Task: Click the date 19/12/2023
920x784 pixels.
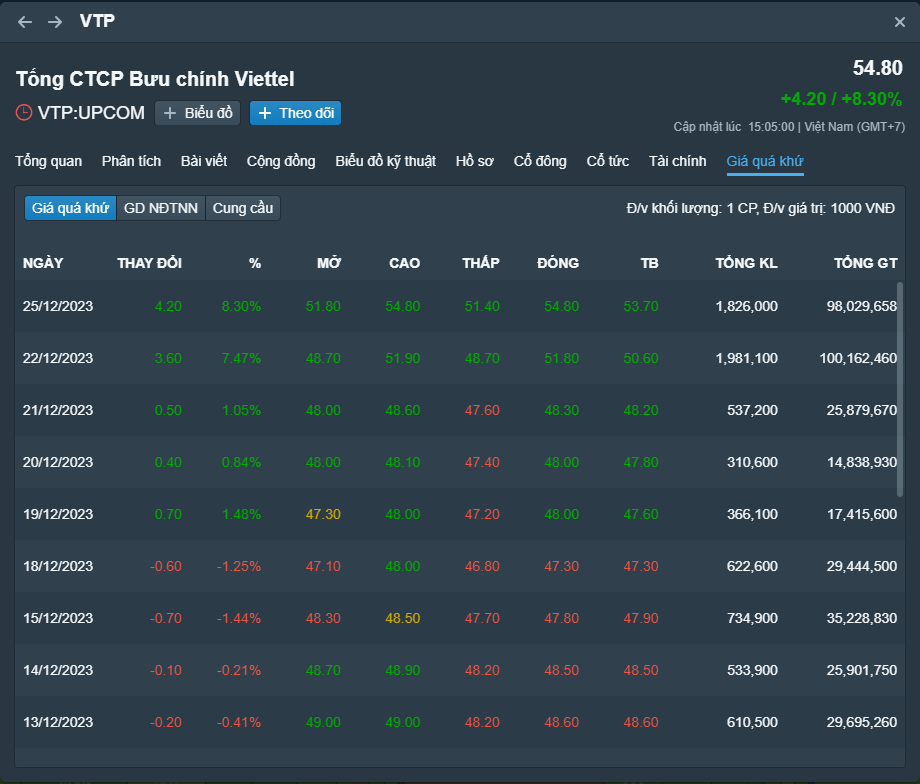Action: [58, 514]
